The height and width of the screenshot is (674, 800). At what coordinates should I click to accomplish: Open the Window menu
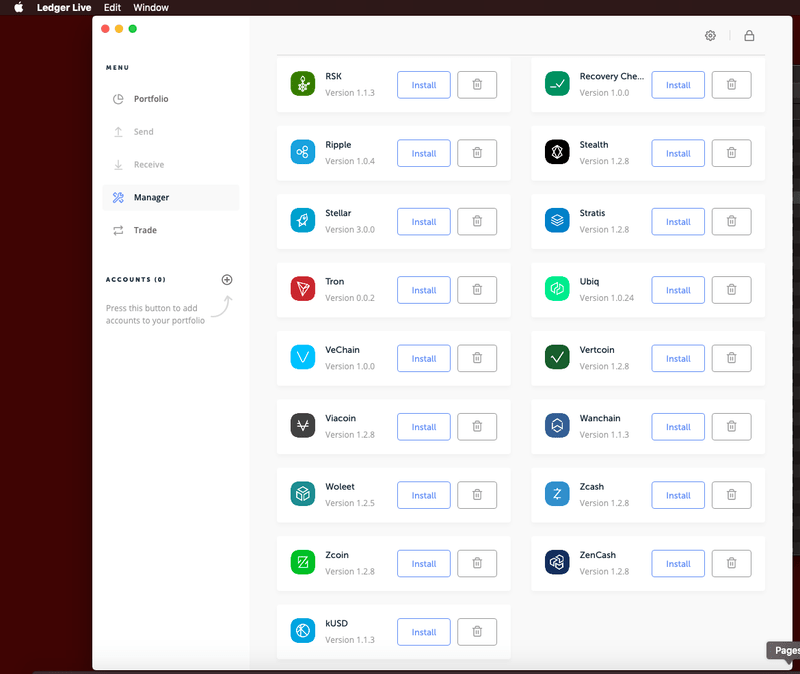[x=151, y=7]
